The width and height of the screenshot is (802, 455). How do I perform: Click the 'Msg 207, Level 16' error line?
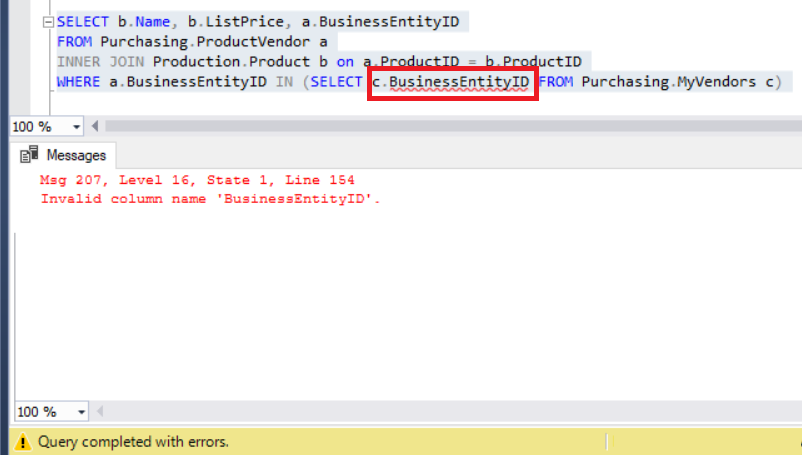pyautogui.click(x=197, y=180)
